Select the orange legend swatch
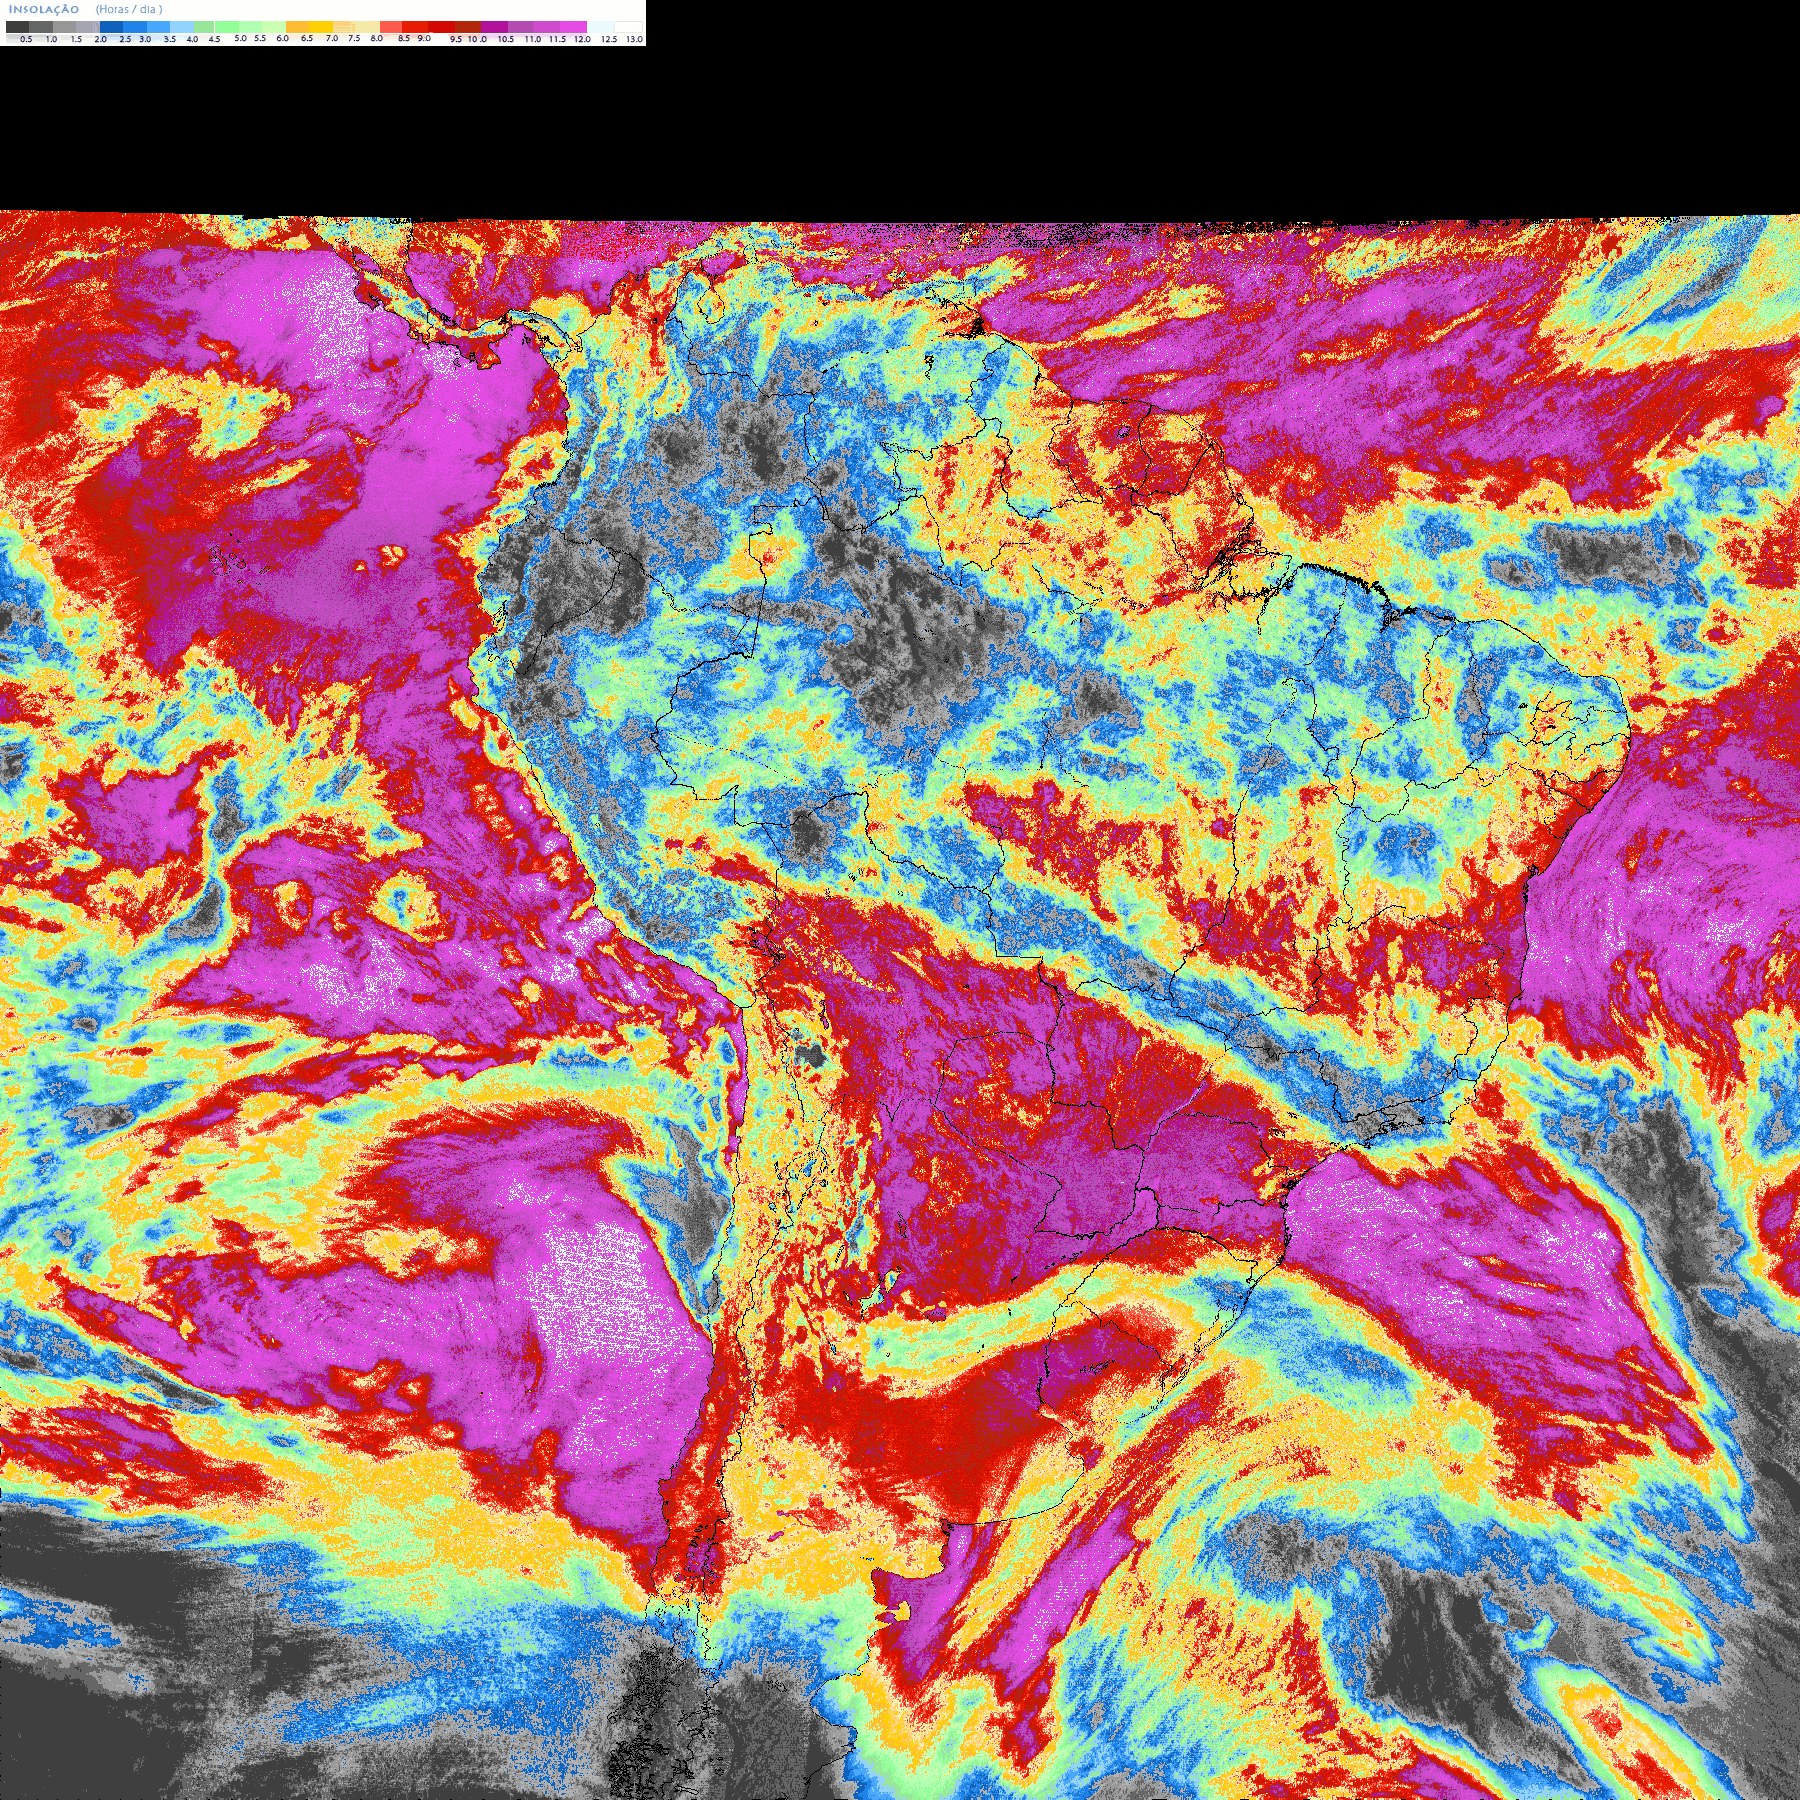This screenshot has width=1800, height=1800. [x=297, y=27]
